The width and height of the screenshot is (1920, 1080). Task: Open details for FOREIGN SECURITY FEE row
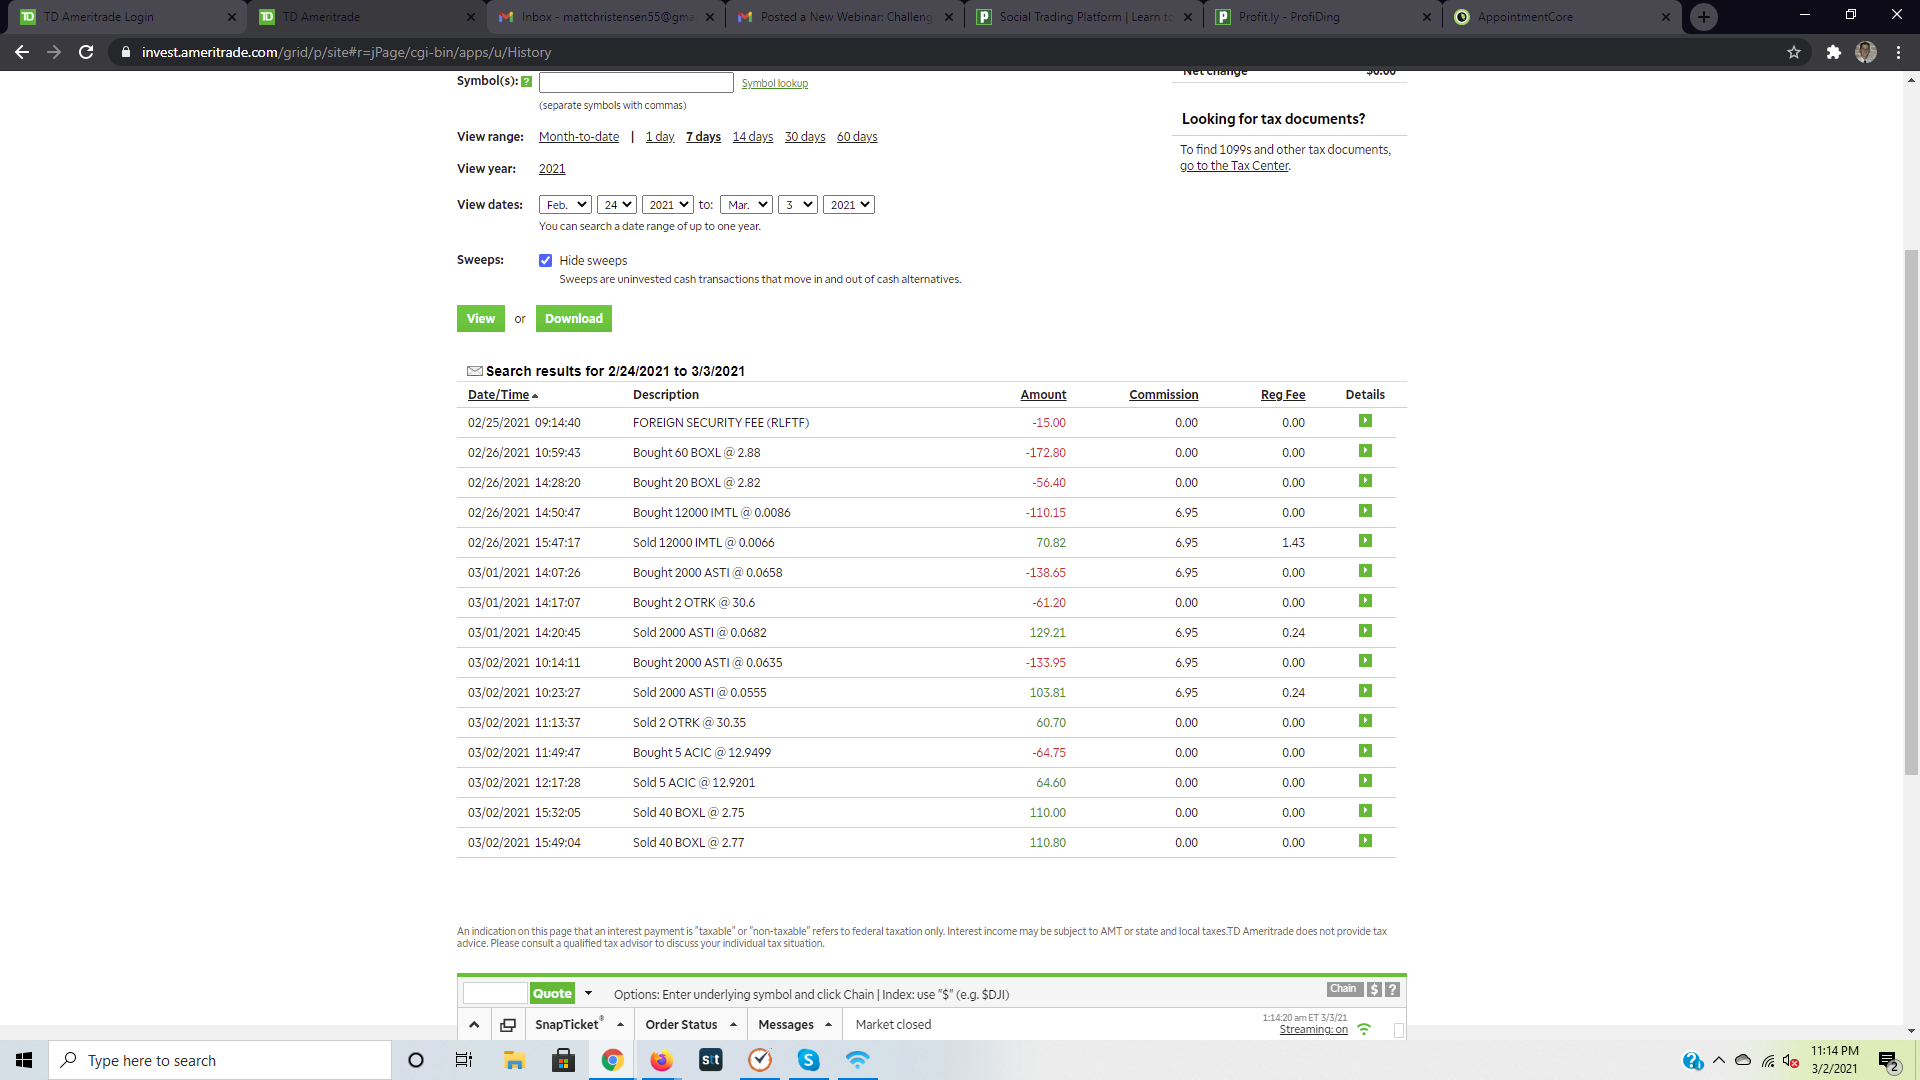click(x=1365, y=421)
